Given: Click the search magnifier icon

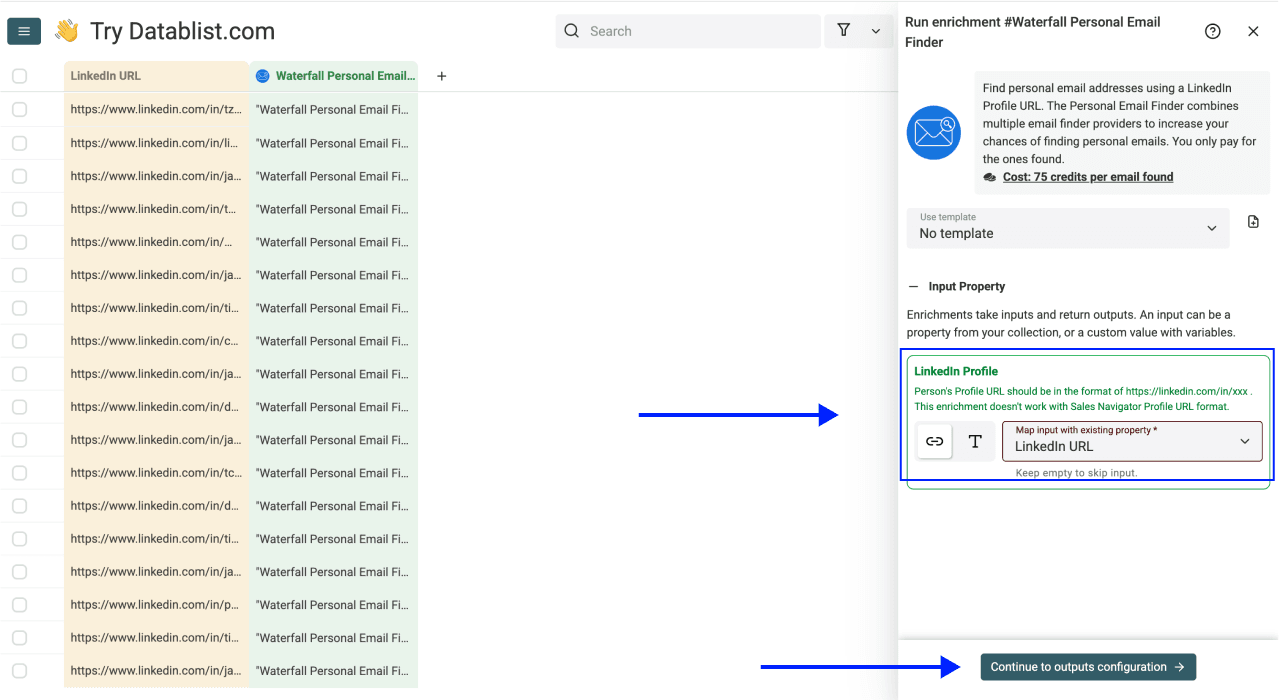Looking at the screenshot, I should (571, 31).
